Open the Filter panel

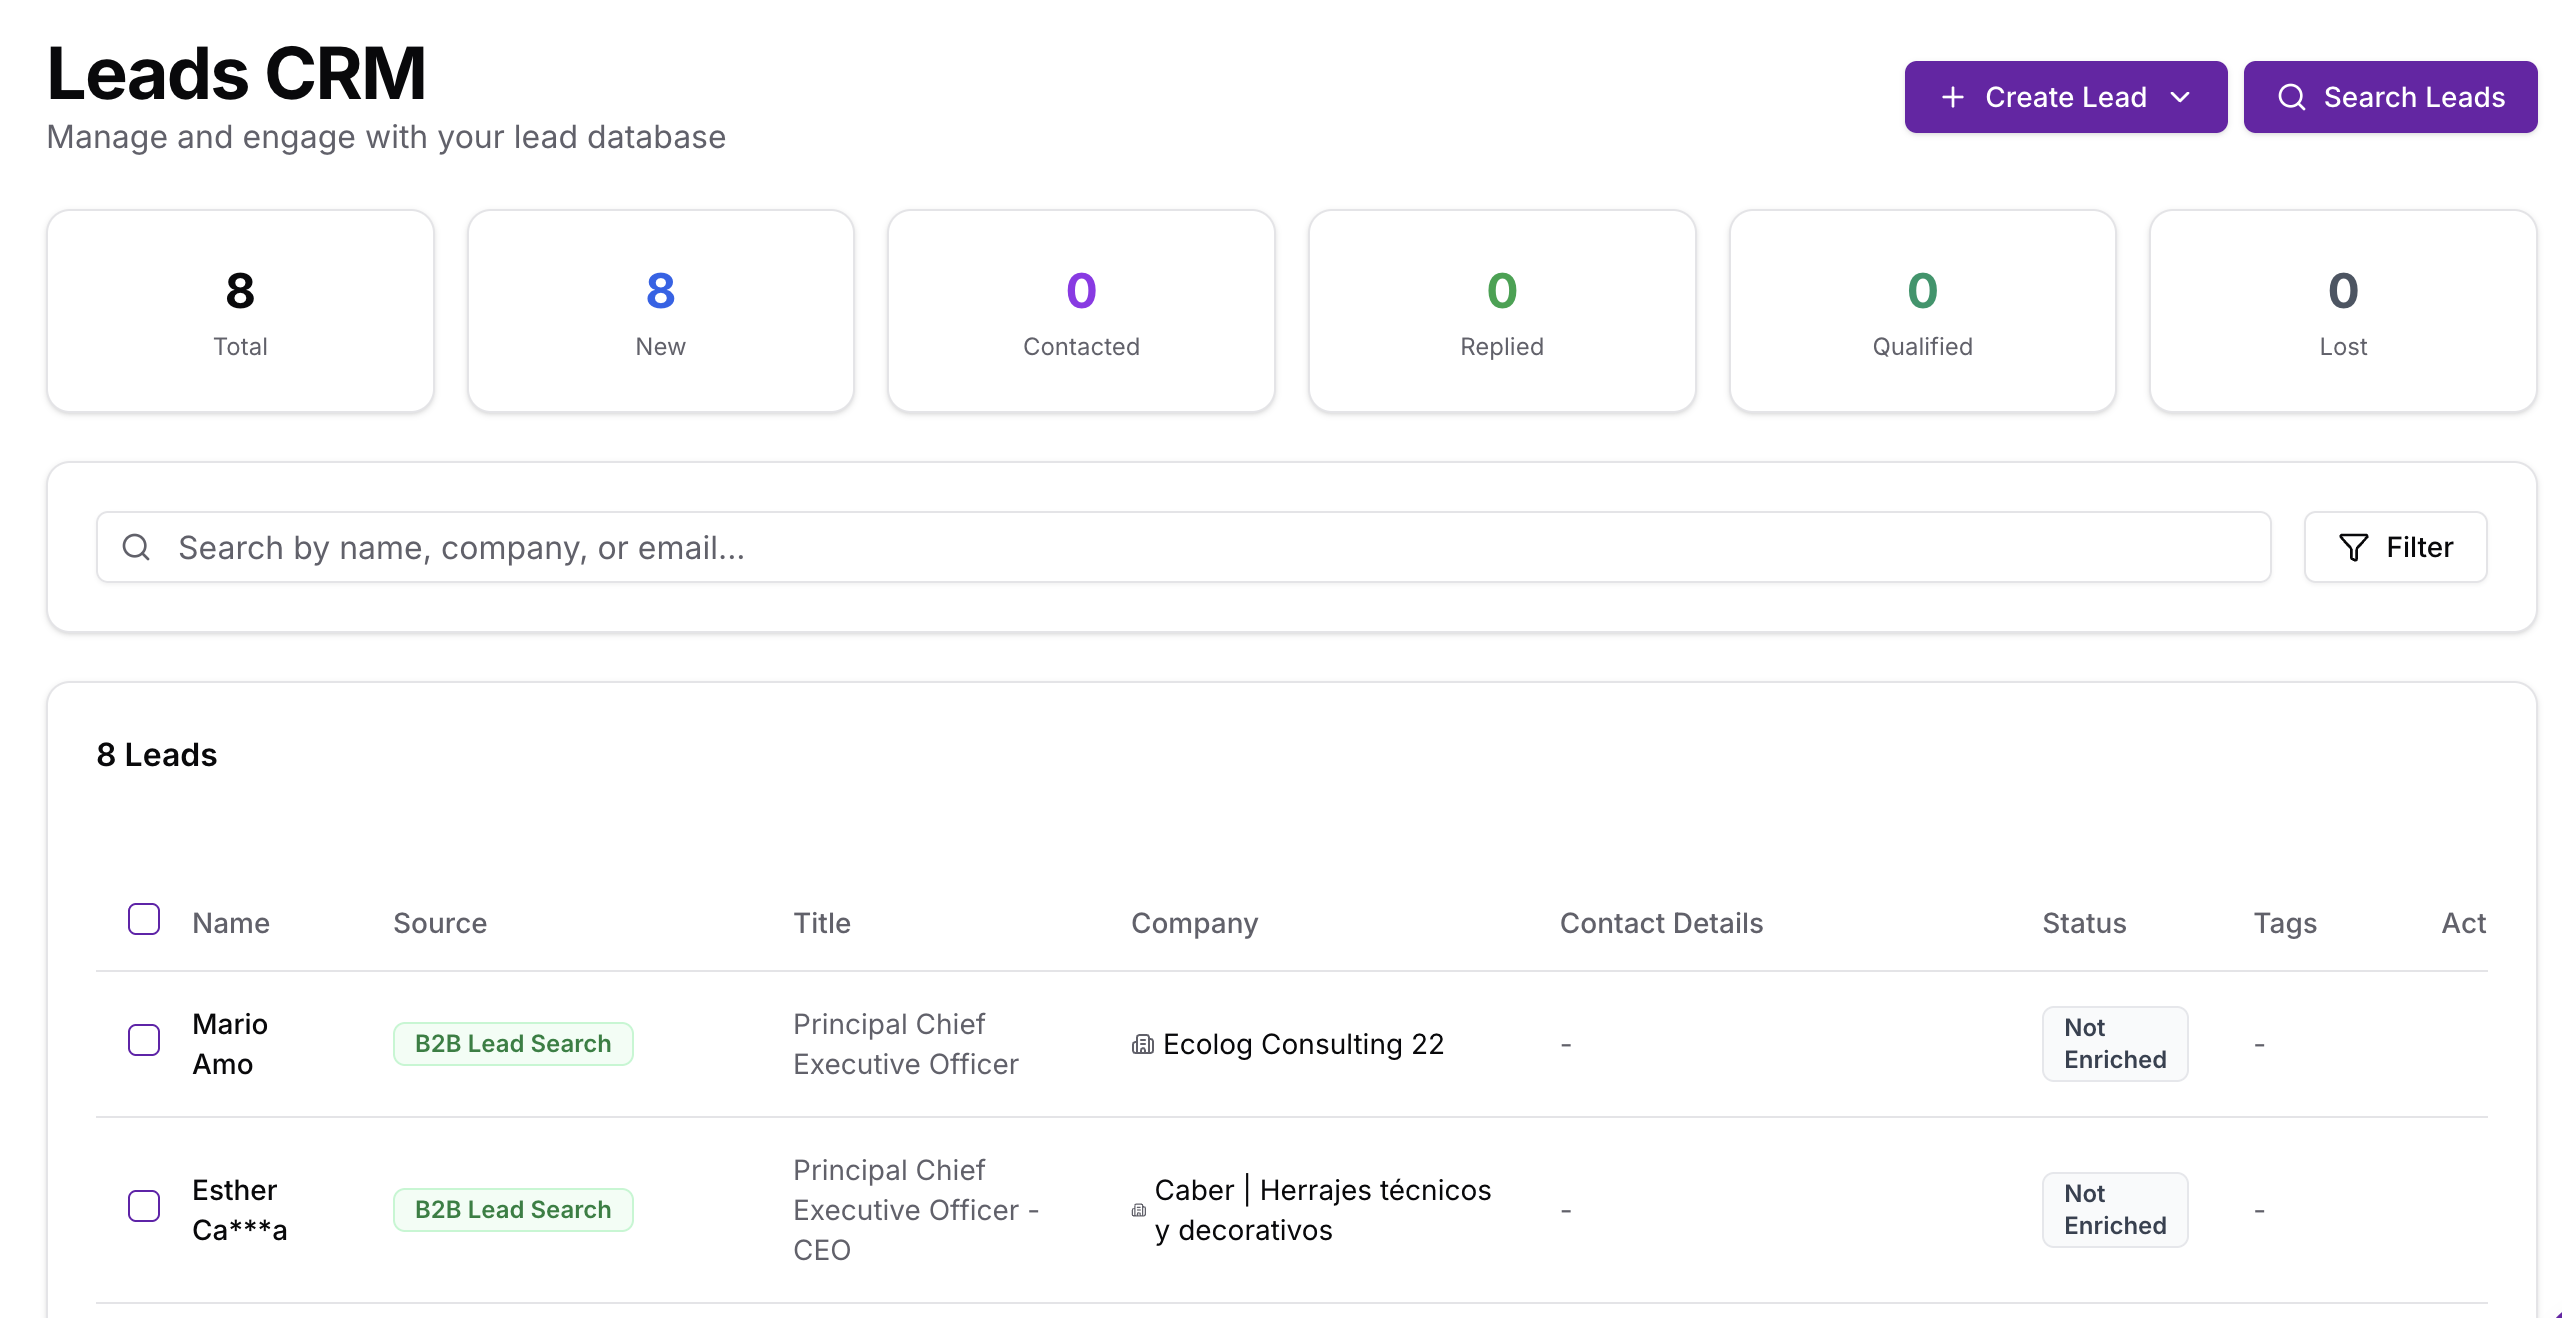(2395, 547)
